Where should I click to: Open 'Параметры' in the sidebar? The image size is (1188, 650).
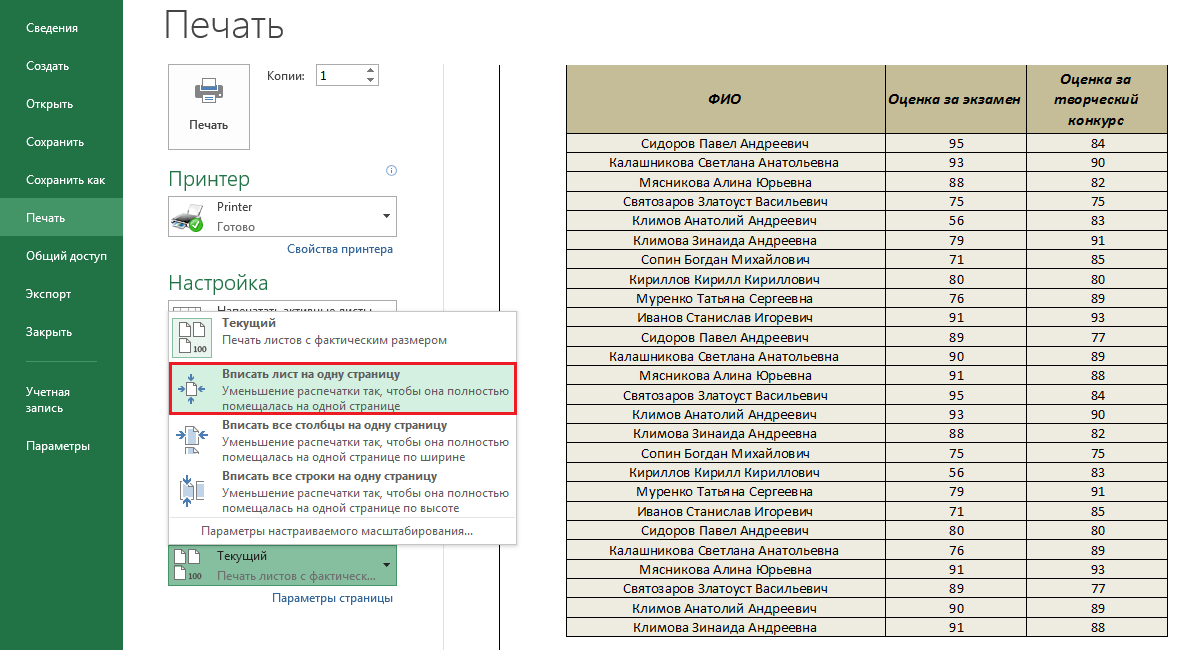58,446
